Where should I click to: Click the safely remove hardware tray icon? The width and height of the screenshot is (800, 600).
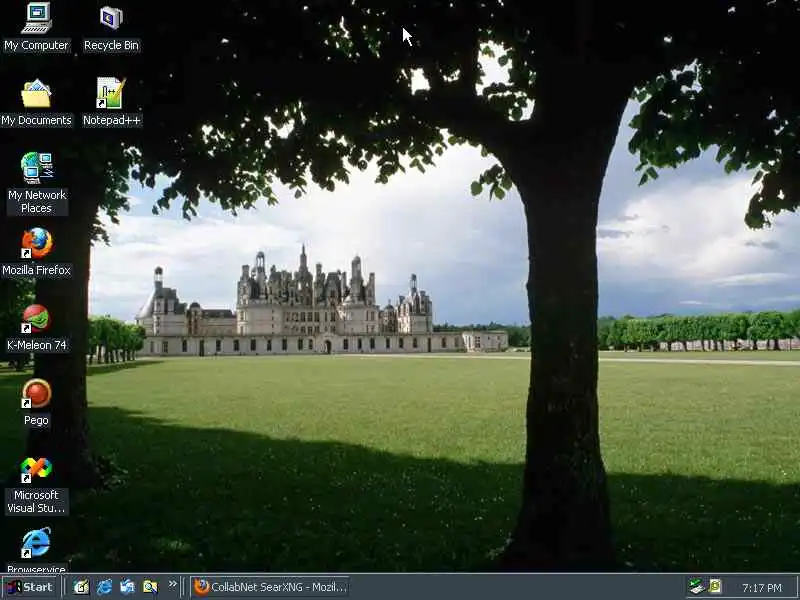[x=696, y=586]
